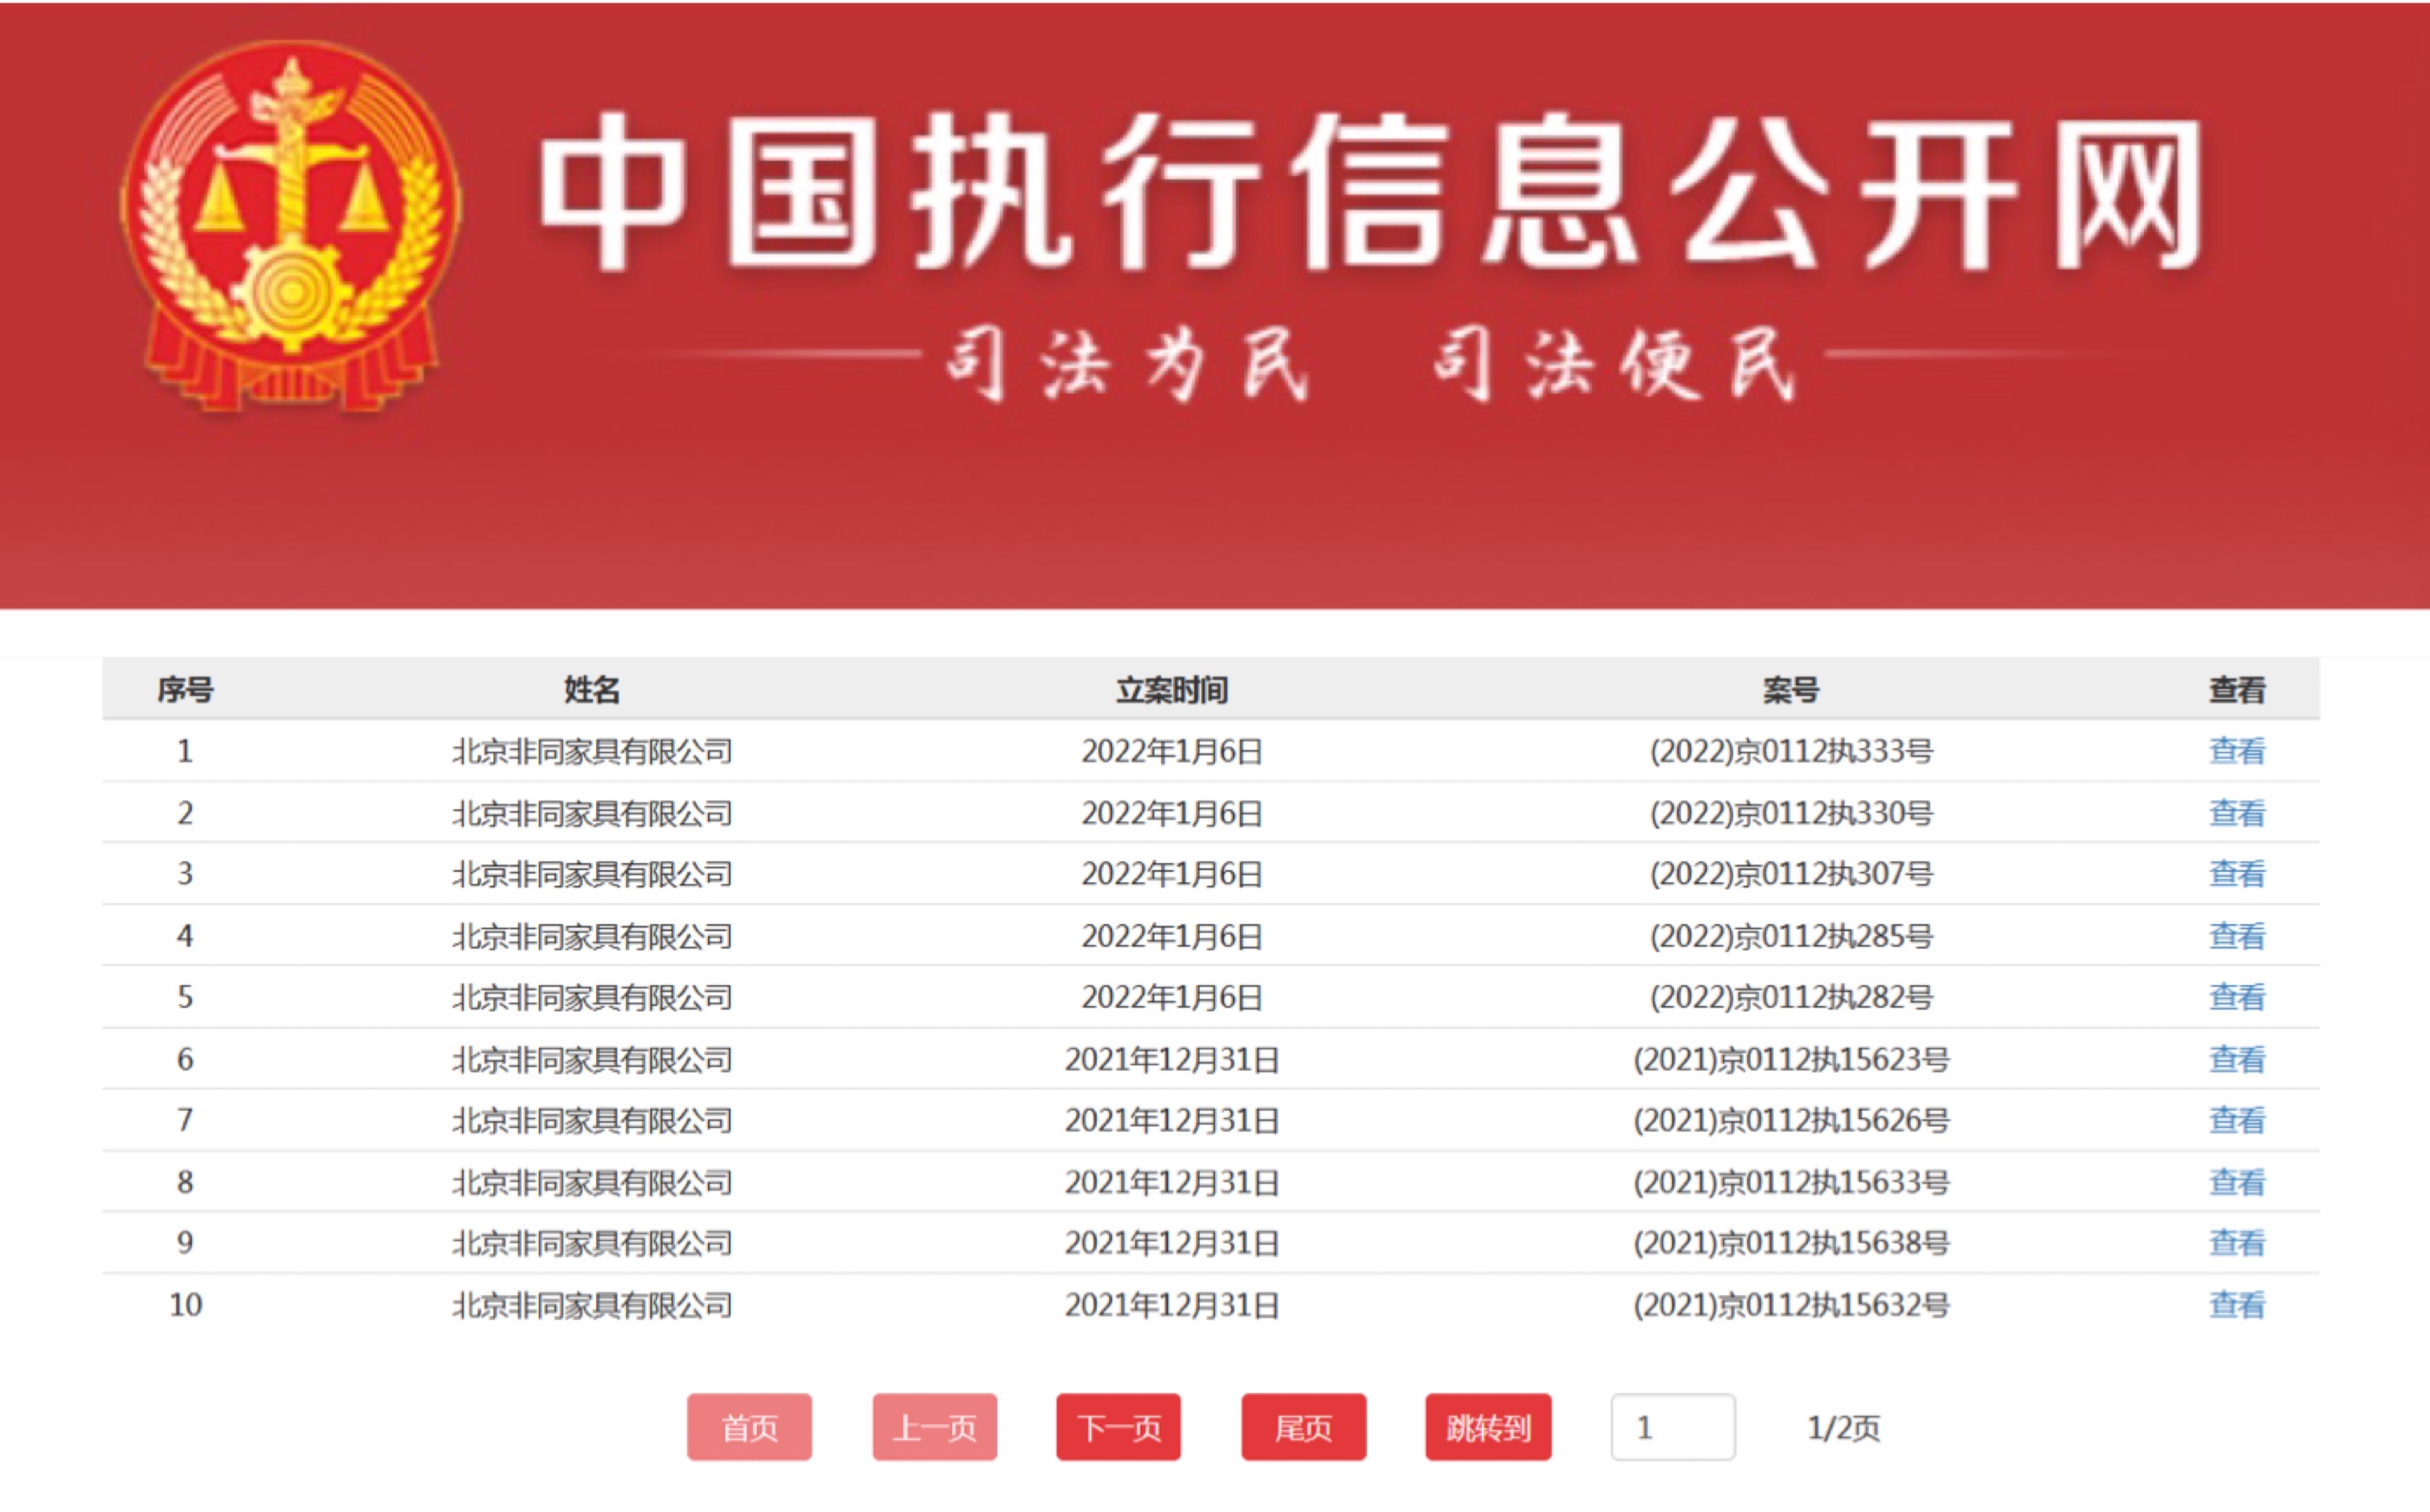Click serial number 5 cell

[185, 997]
